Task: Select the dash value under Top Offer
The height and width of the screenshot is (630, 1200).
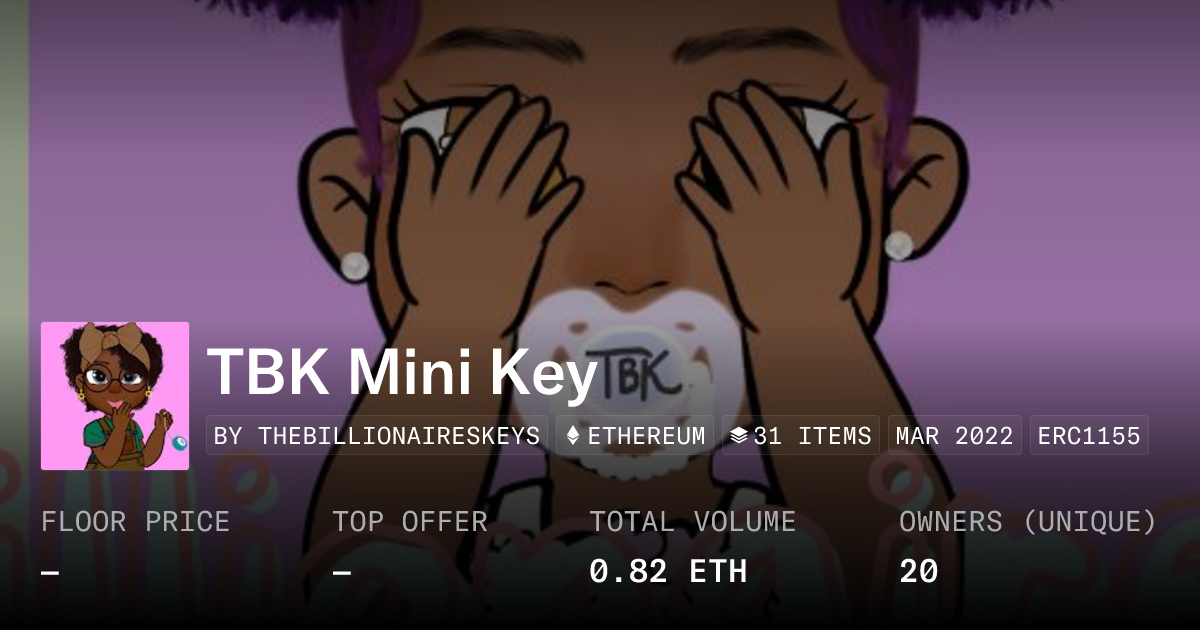Action: click(x=342, y=572)
